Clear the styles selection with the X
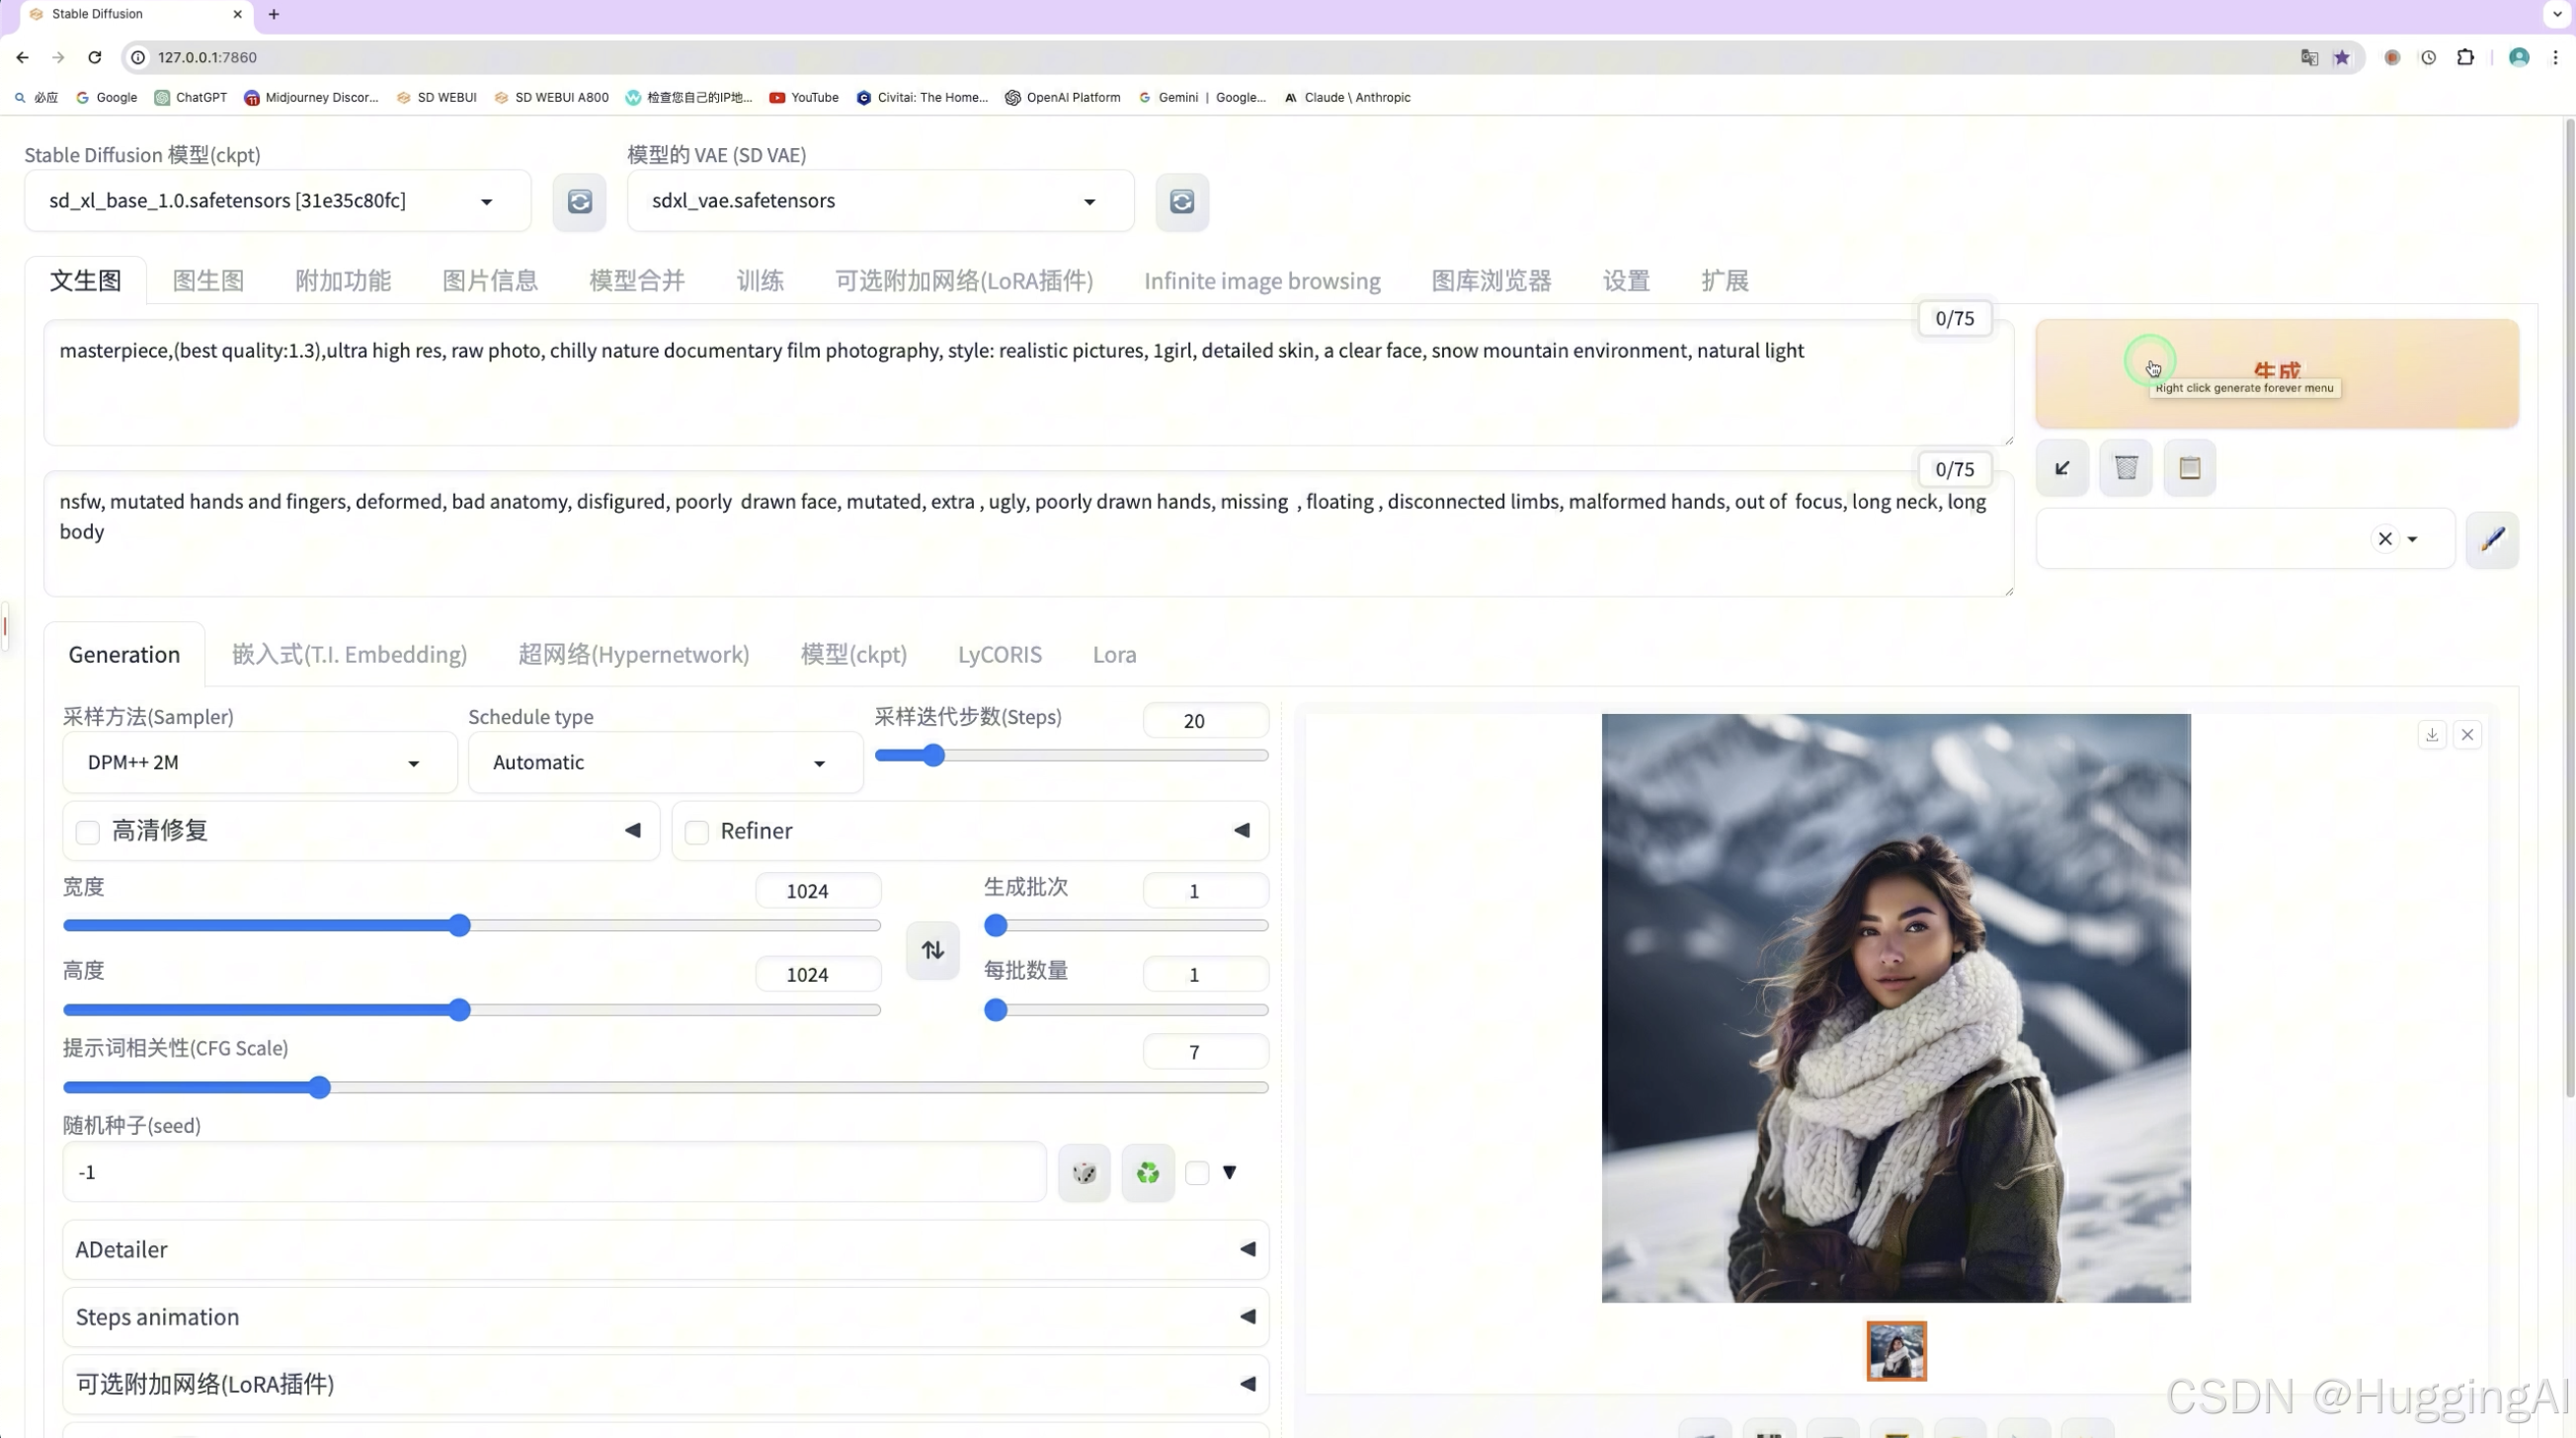The height and width of the screenshot is (1438, 2576). click(x=2385, y=539)
